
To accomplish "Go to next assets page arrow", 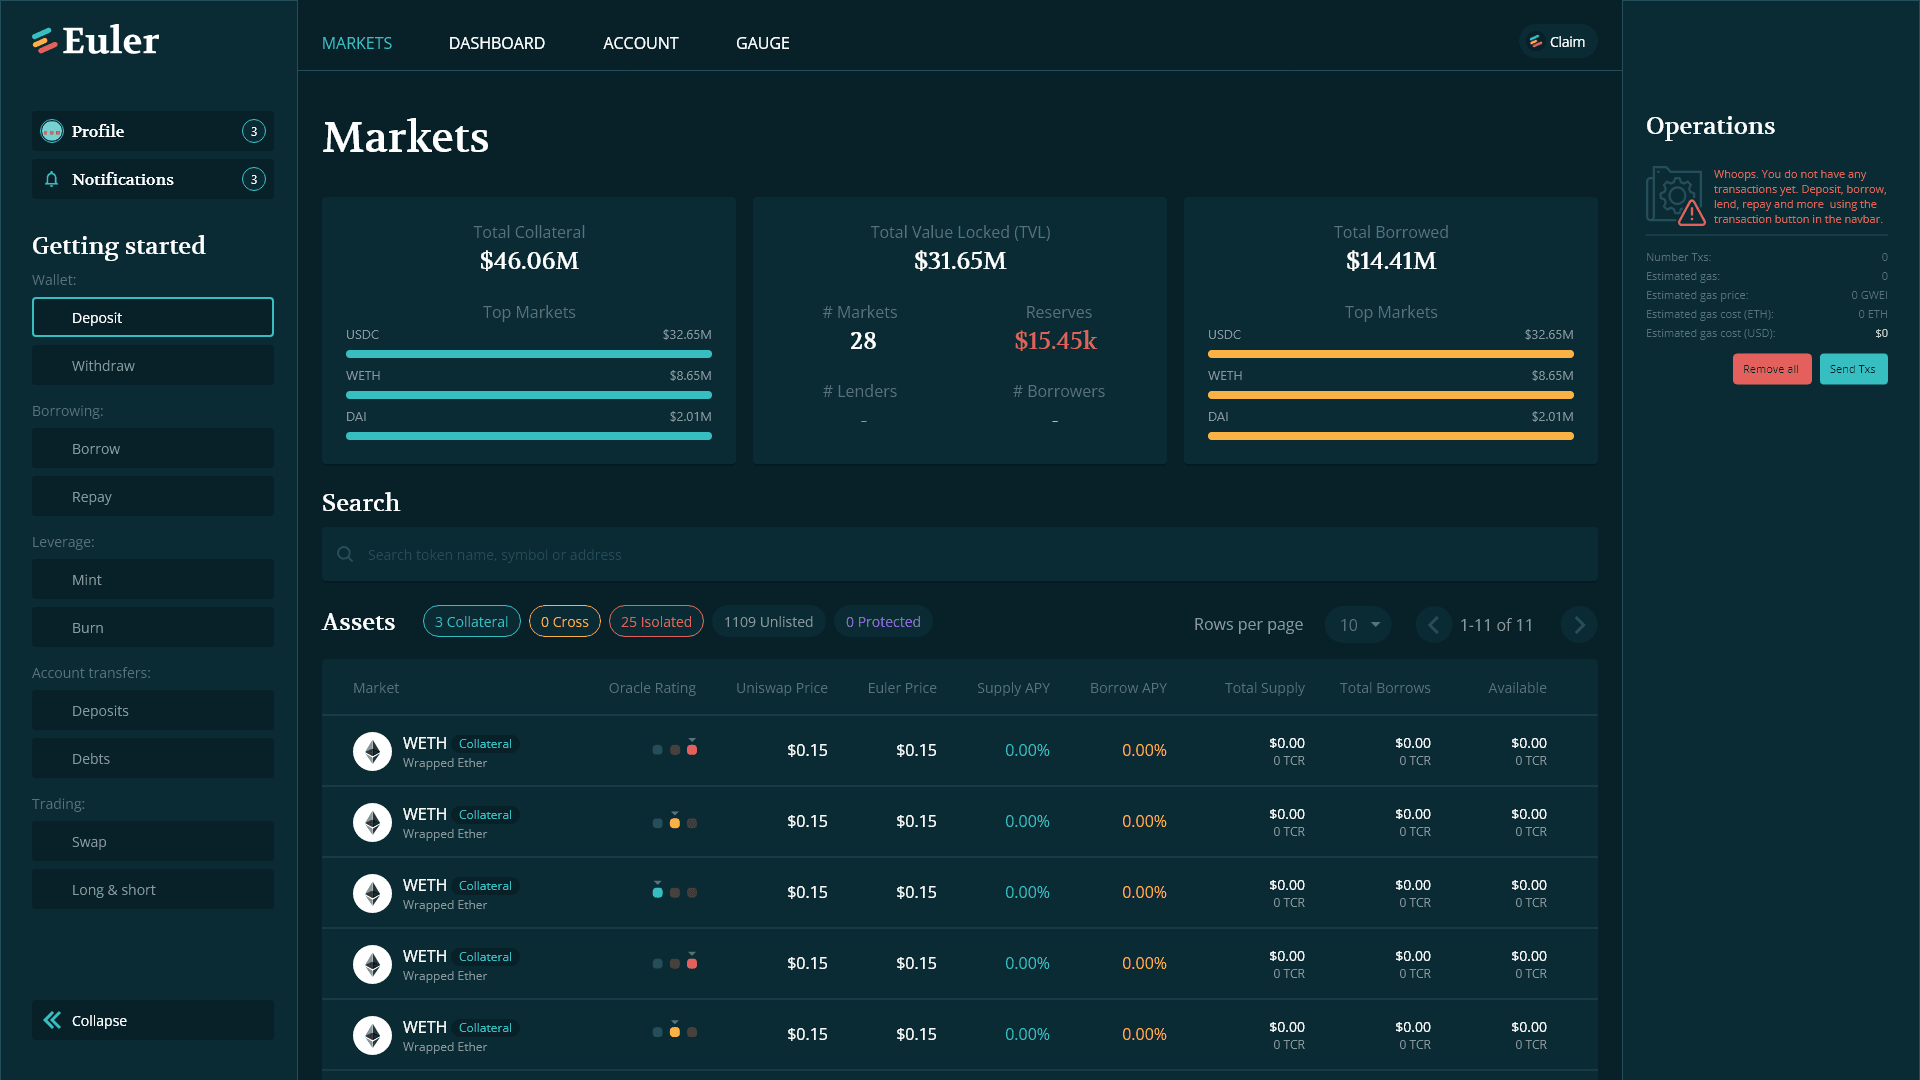I will click(x=1578, y=625).
